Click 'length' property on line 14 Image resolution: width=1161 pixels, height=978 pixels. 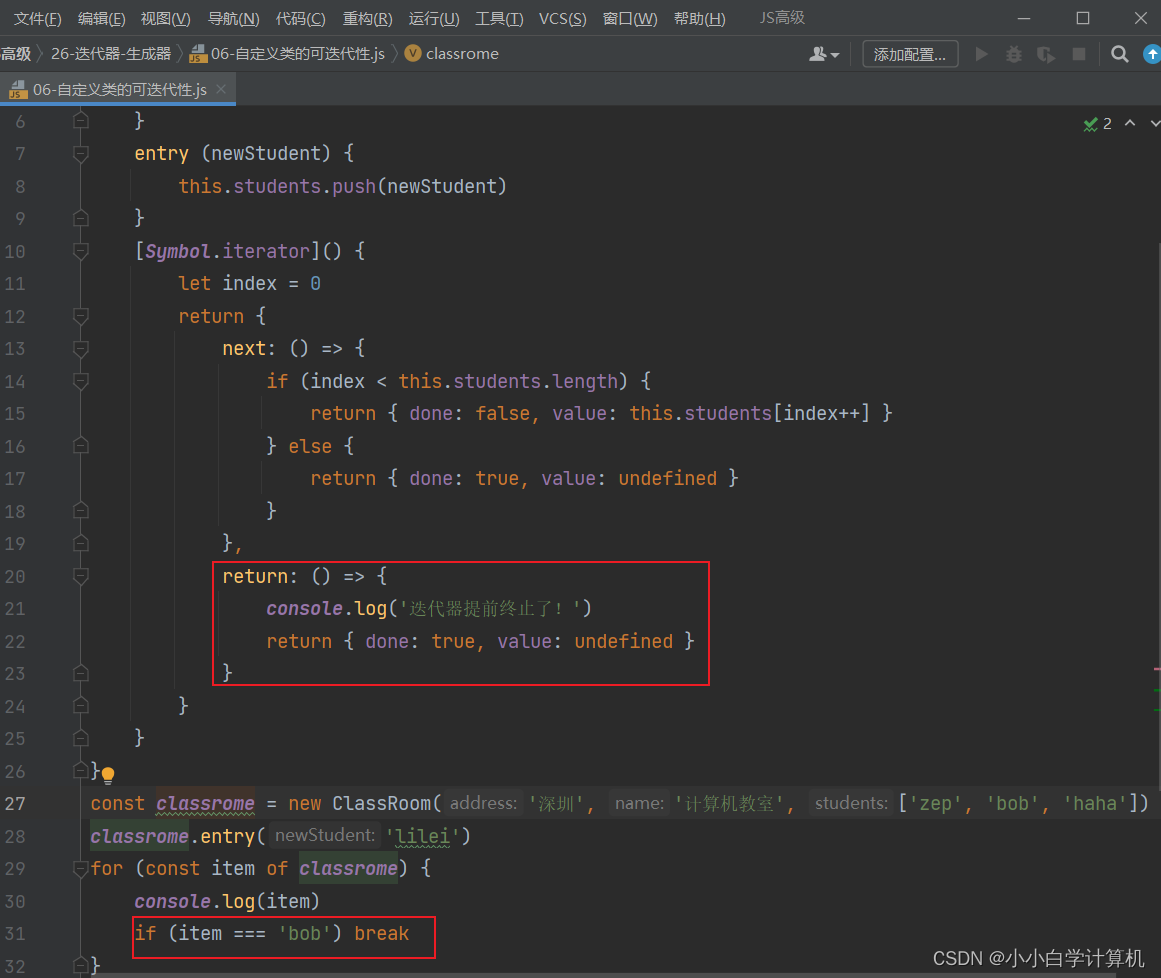coord(585,381)
